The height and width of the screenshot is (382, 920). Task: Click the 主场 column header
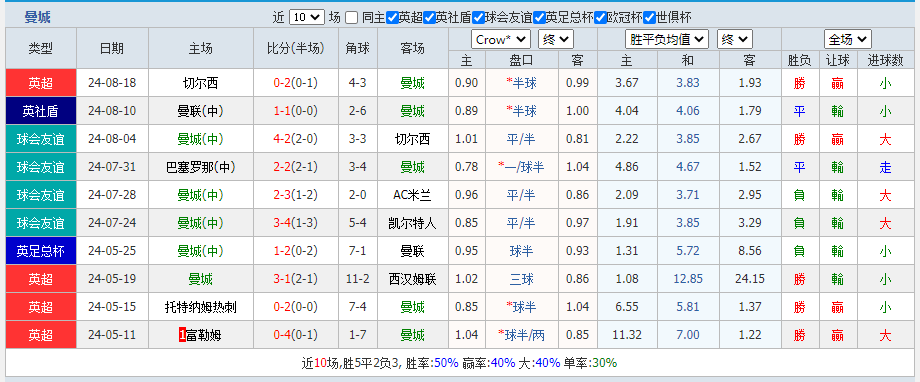201,49
